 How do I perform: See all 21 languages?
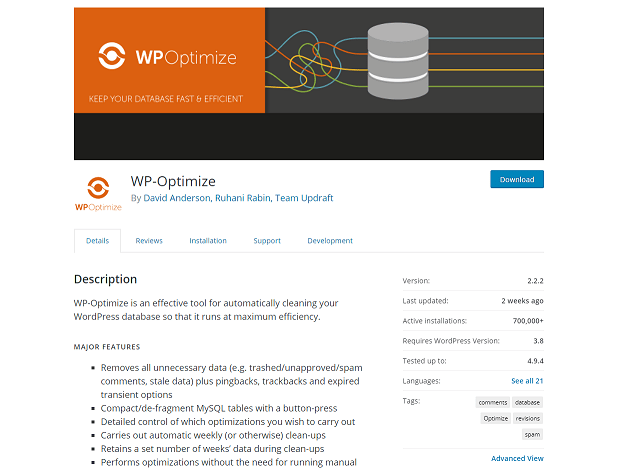527,381
